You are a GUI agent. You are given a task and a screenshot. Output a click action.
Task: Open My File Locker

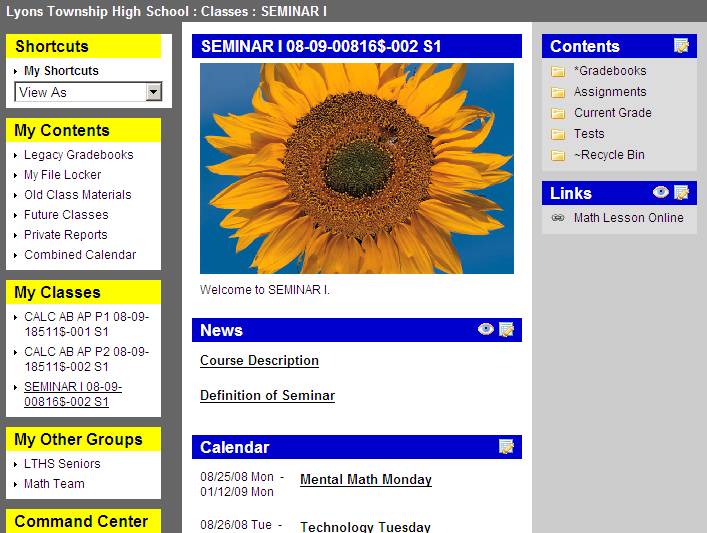[63, 175]
